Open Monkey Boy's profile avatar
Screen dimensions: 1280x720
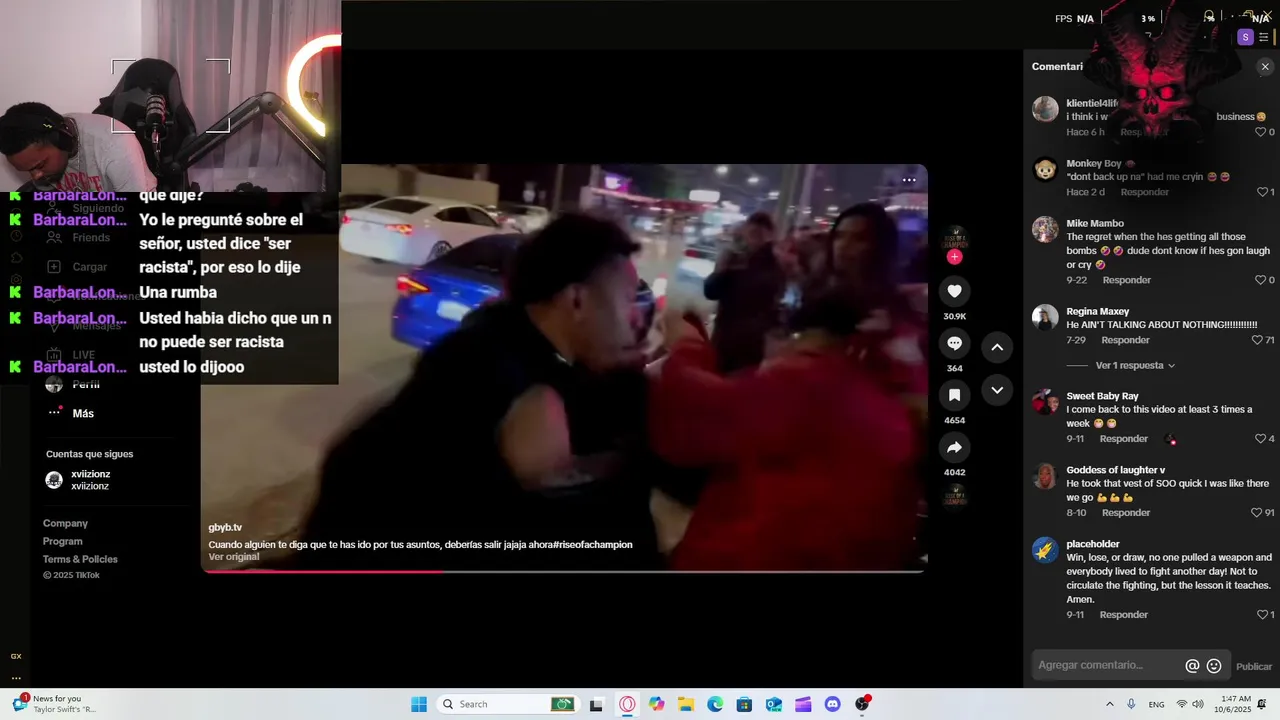[x=1045, y=169]
